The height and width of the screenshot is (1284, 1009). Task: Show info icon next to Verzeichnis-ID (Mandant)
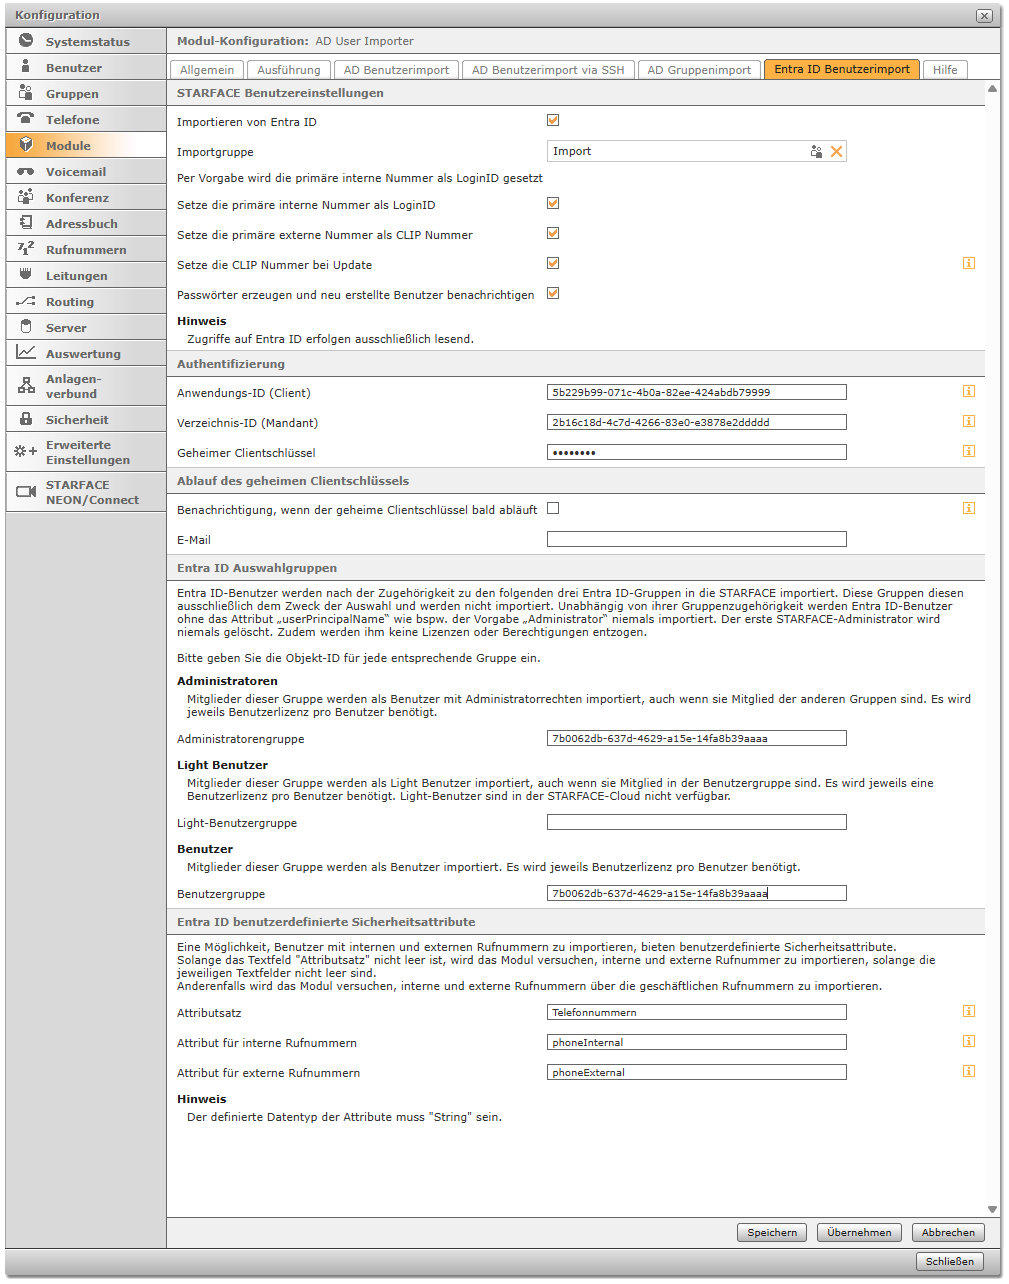click(968, 422)
